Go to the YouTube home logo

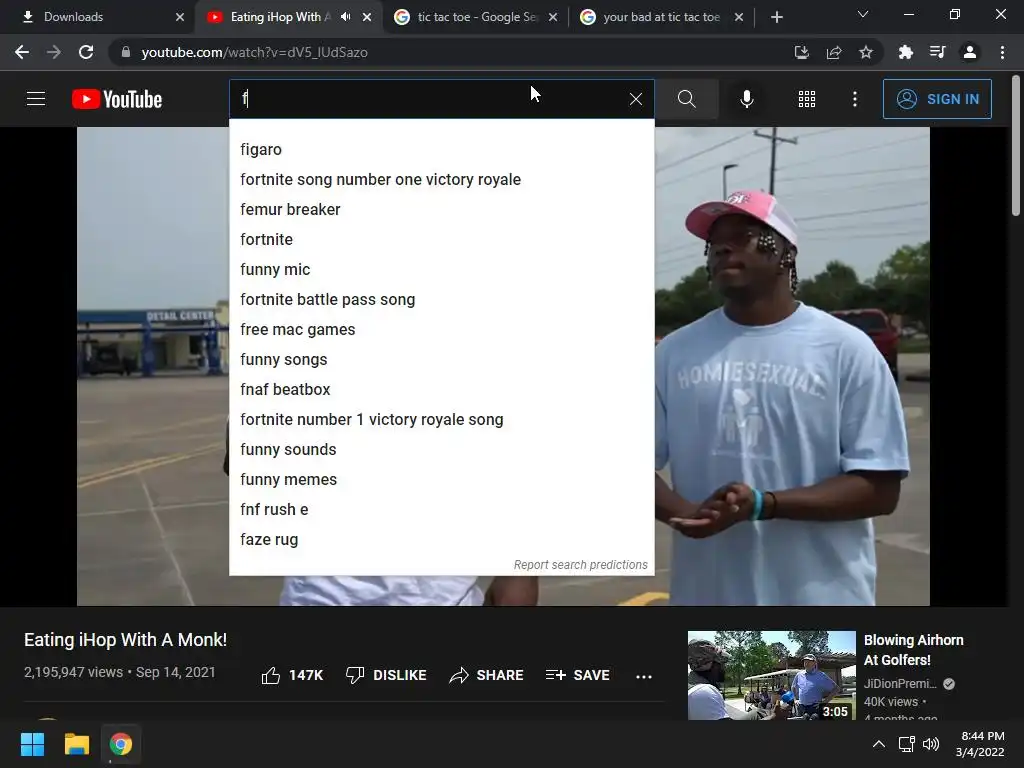click(117, 99)
